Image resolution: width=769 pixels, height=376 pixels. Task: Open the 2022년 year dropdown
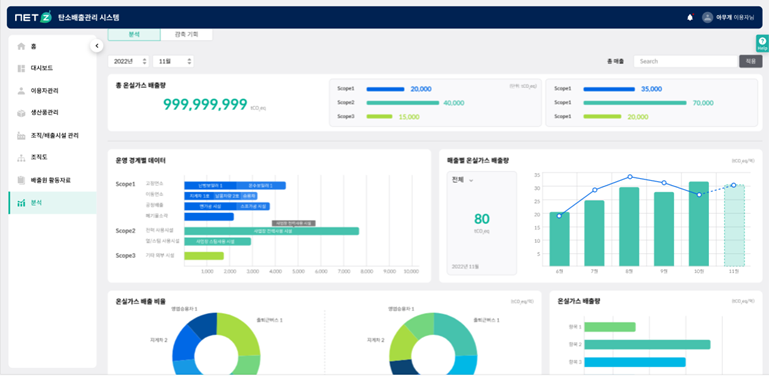[x=128, y=61]
